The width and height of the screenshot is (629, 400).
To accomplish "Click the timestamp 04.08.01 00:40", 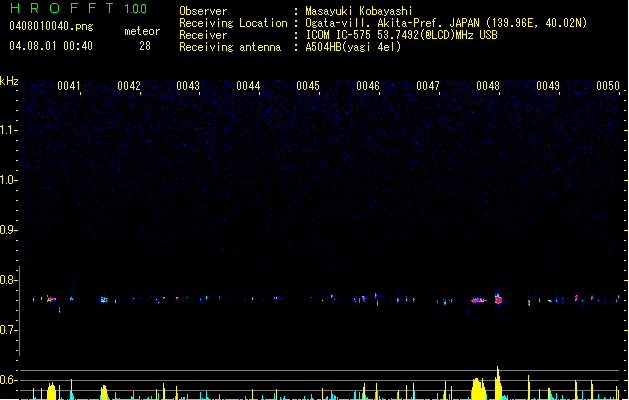I will 51,46.
